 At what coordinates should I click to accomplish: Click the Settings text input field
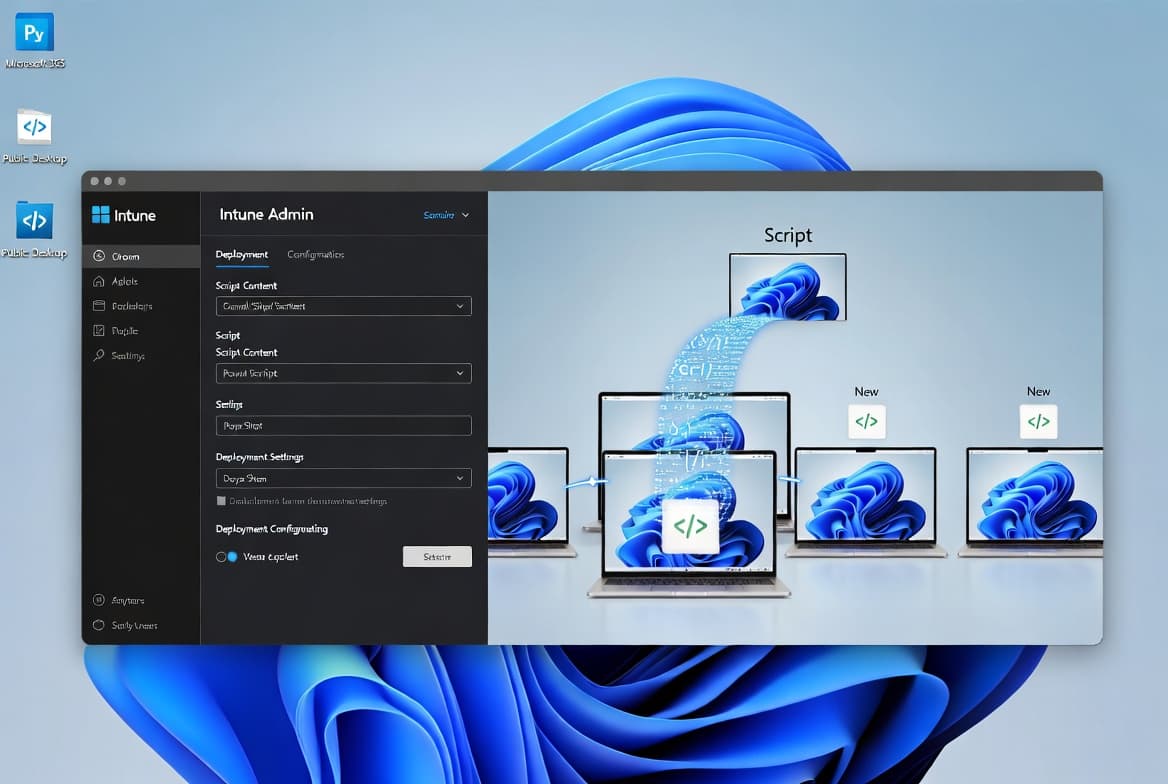343,426
